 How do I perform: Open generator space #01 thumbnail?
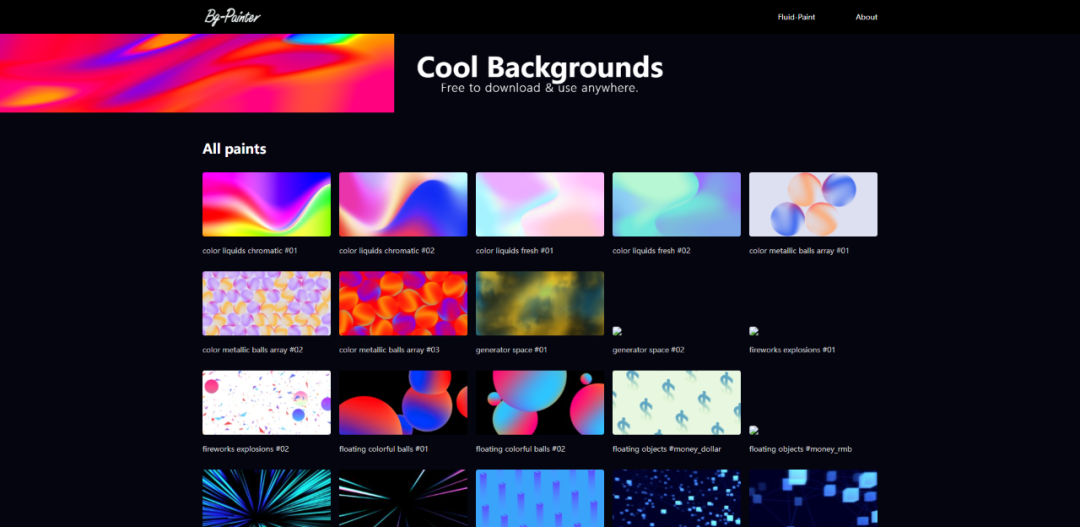pos(540,303)
